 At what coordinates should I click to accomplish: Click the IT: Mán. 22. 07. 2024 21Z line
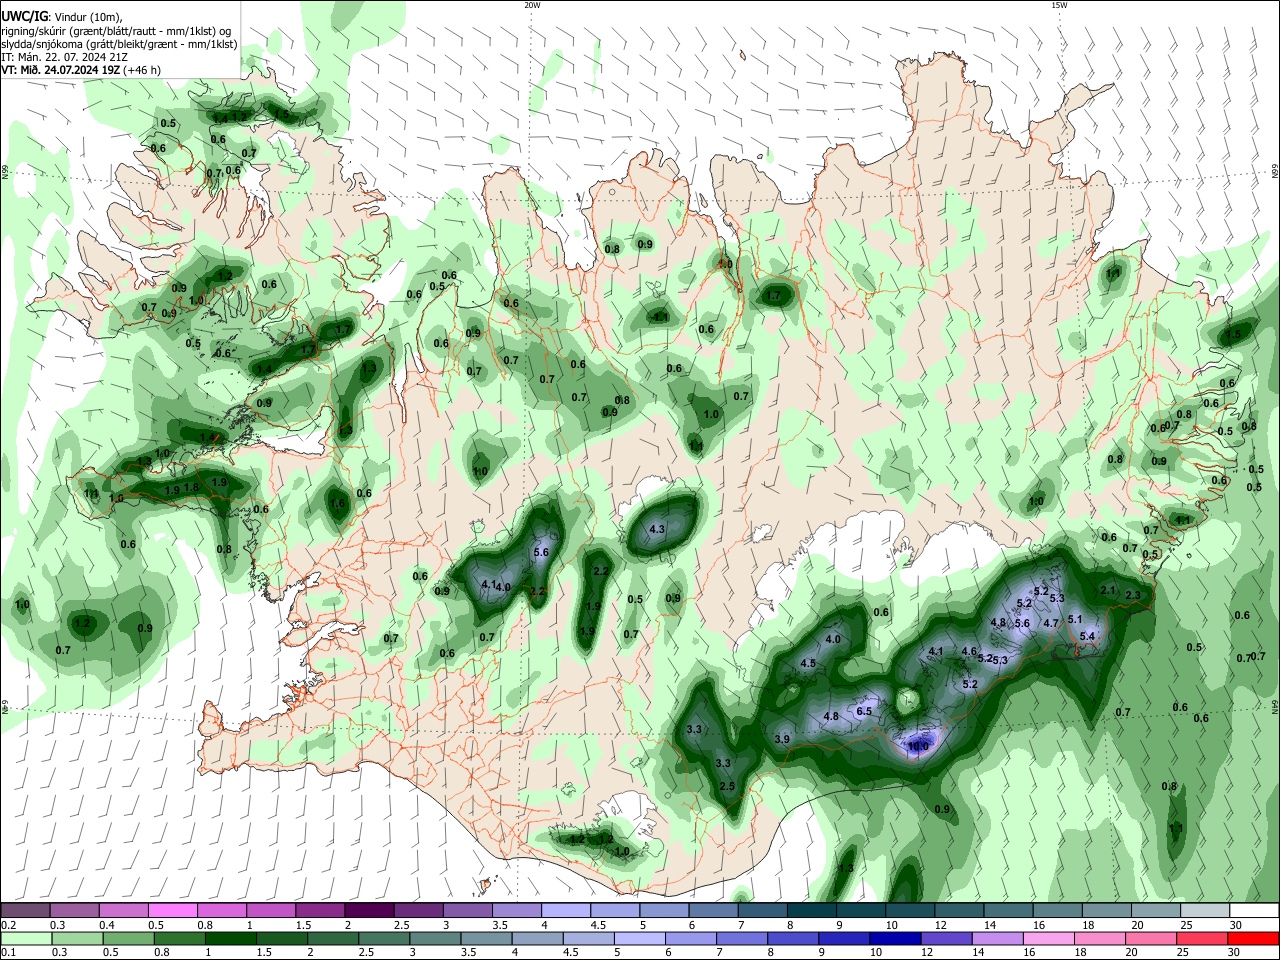64,57
